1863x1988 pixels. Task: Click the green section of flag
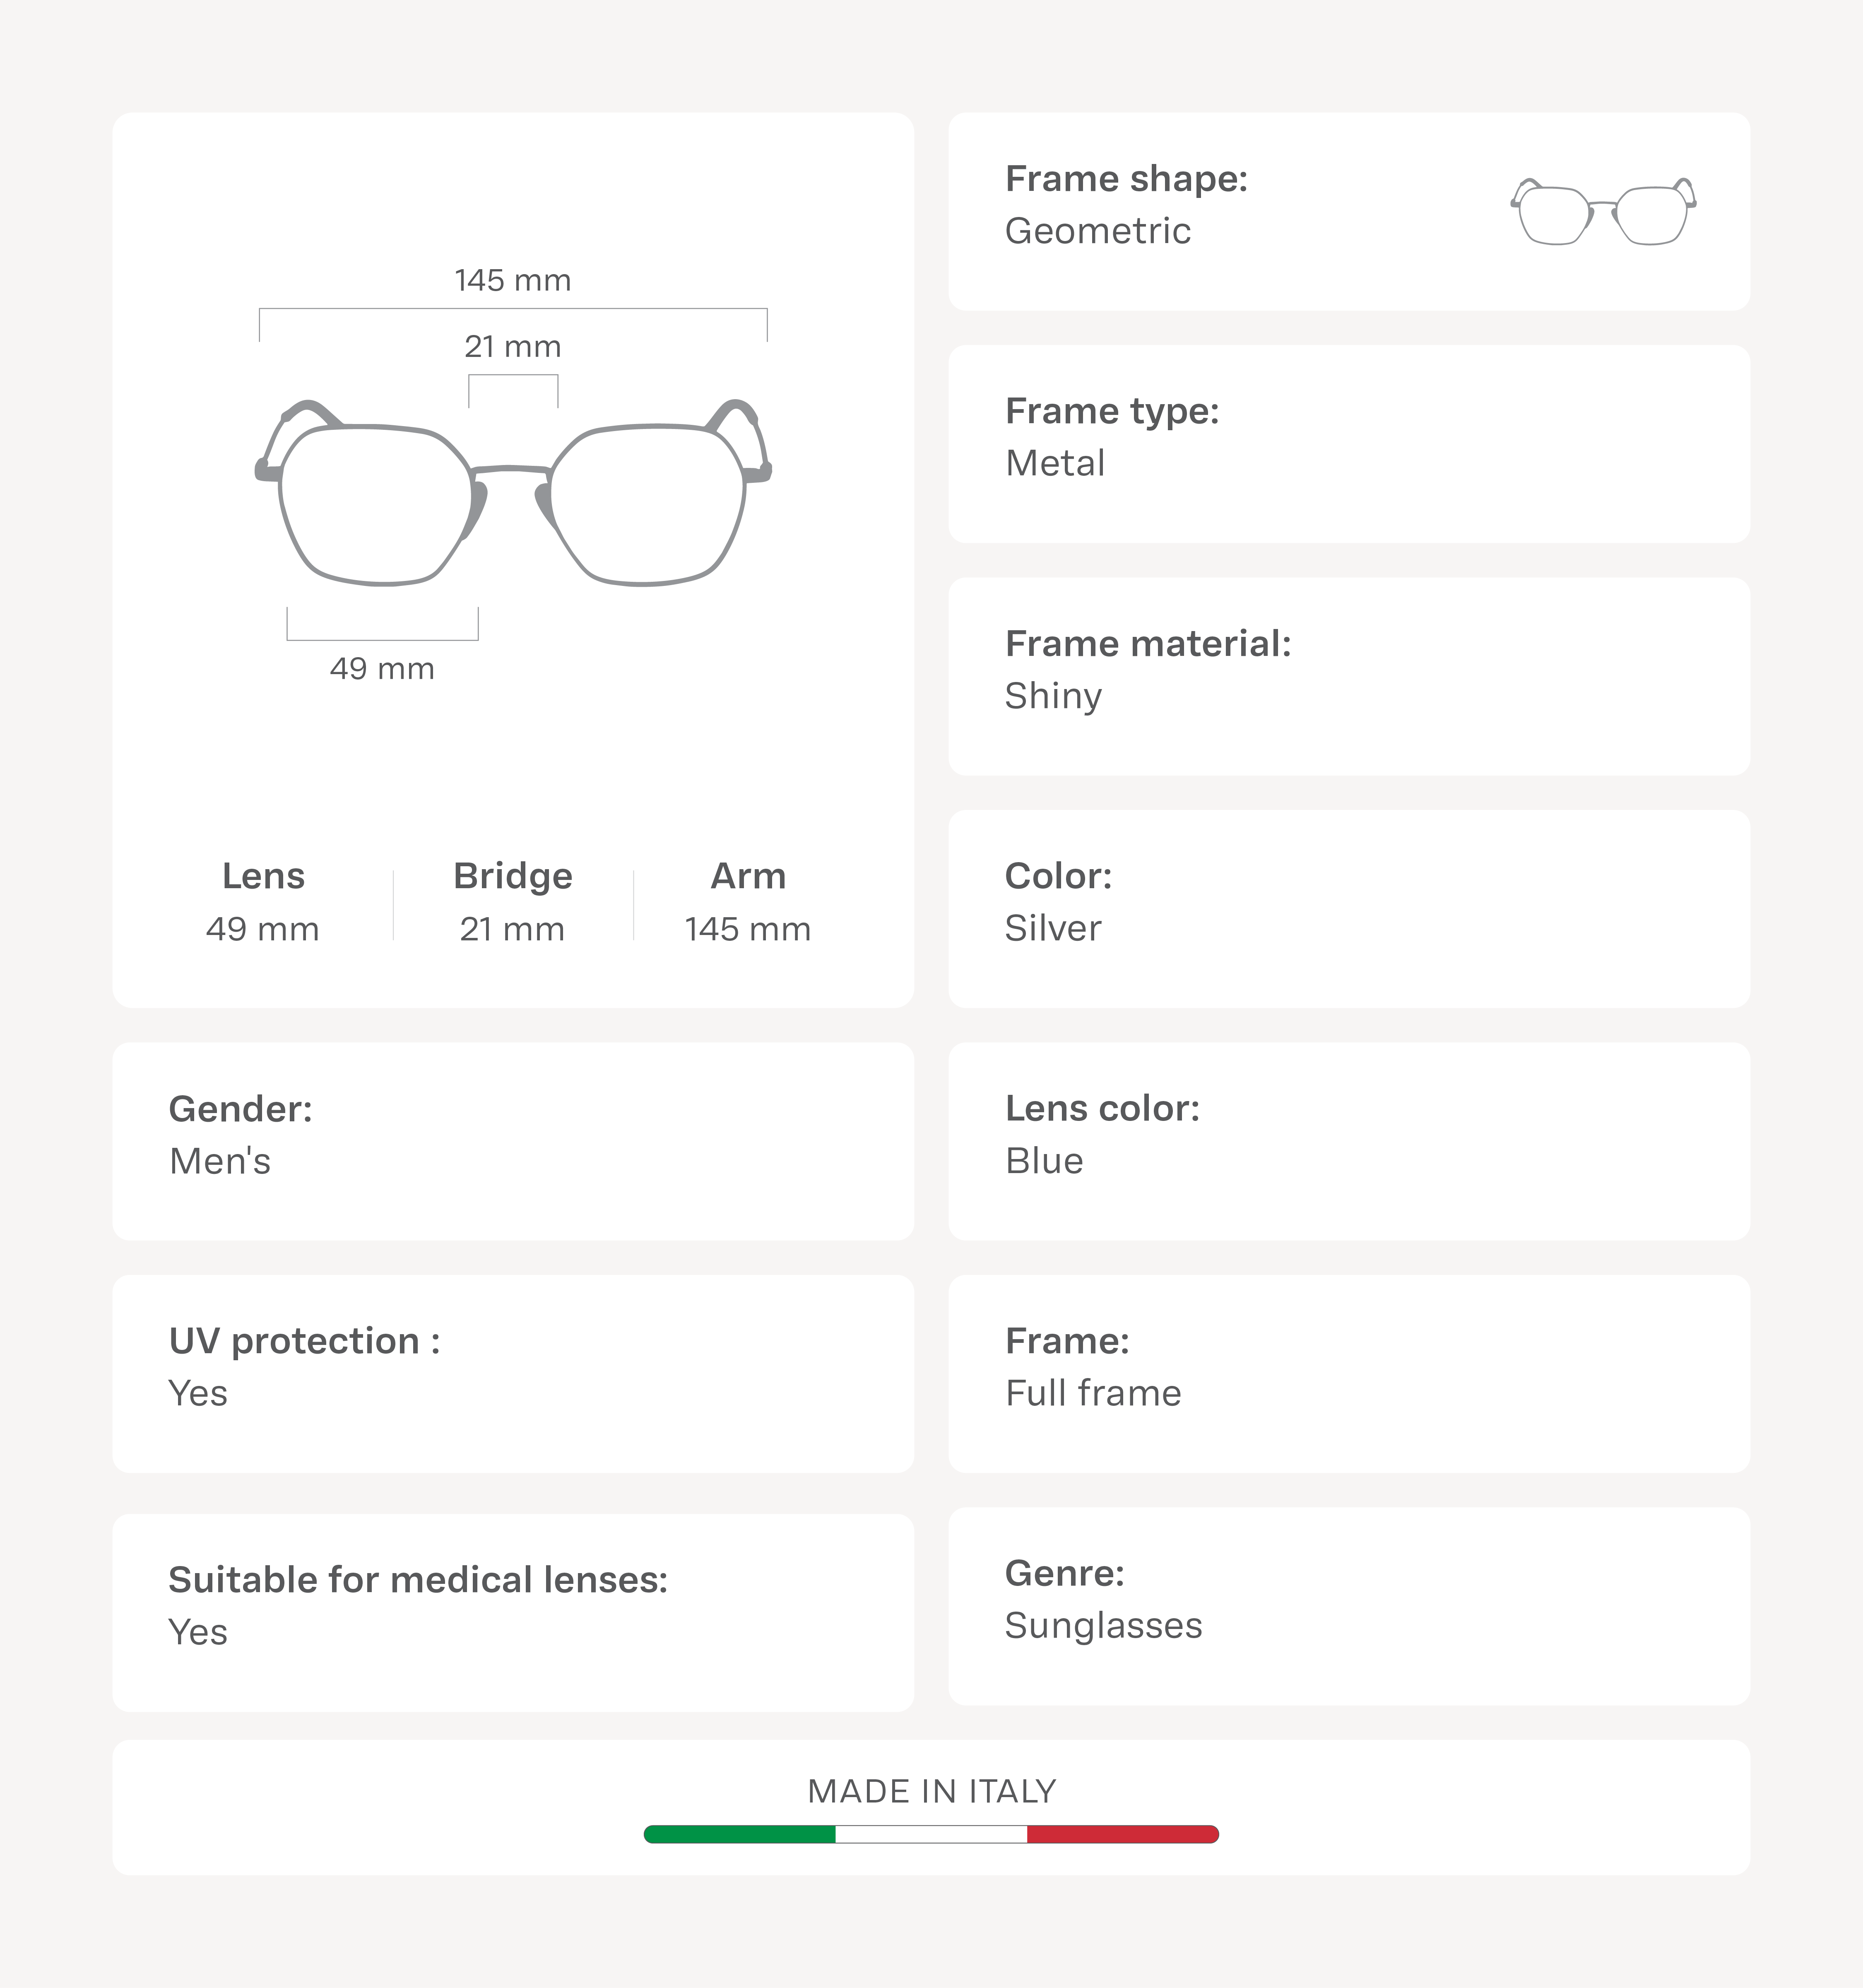click(739, 1834)
